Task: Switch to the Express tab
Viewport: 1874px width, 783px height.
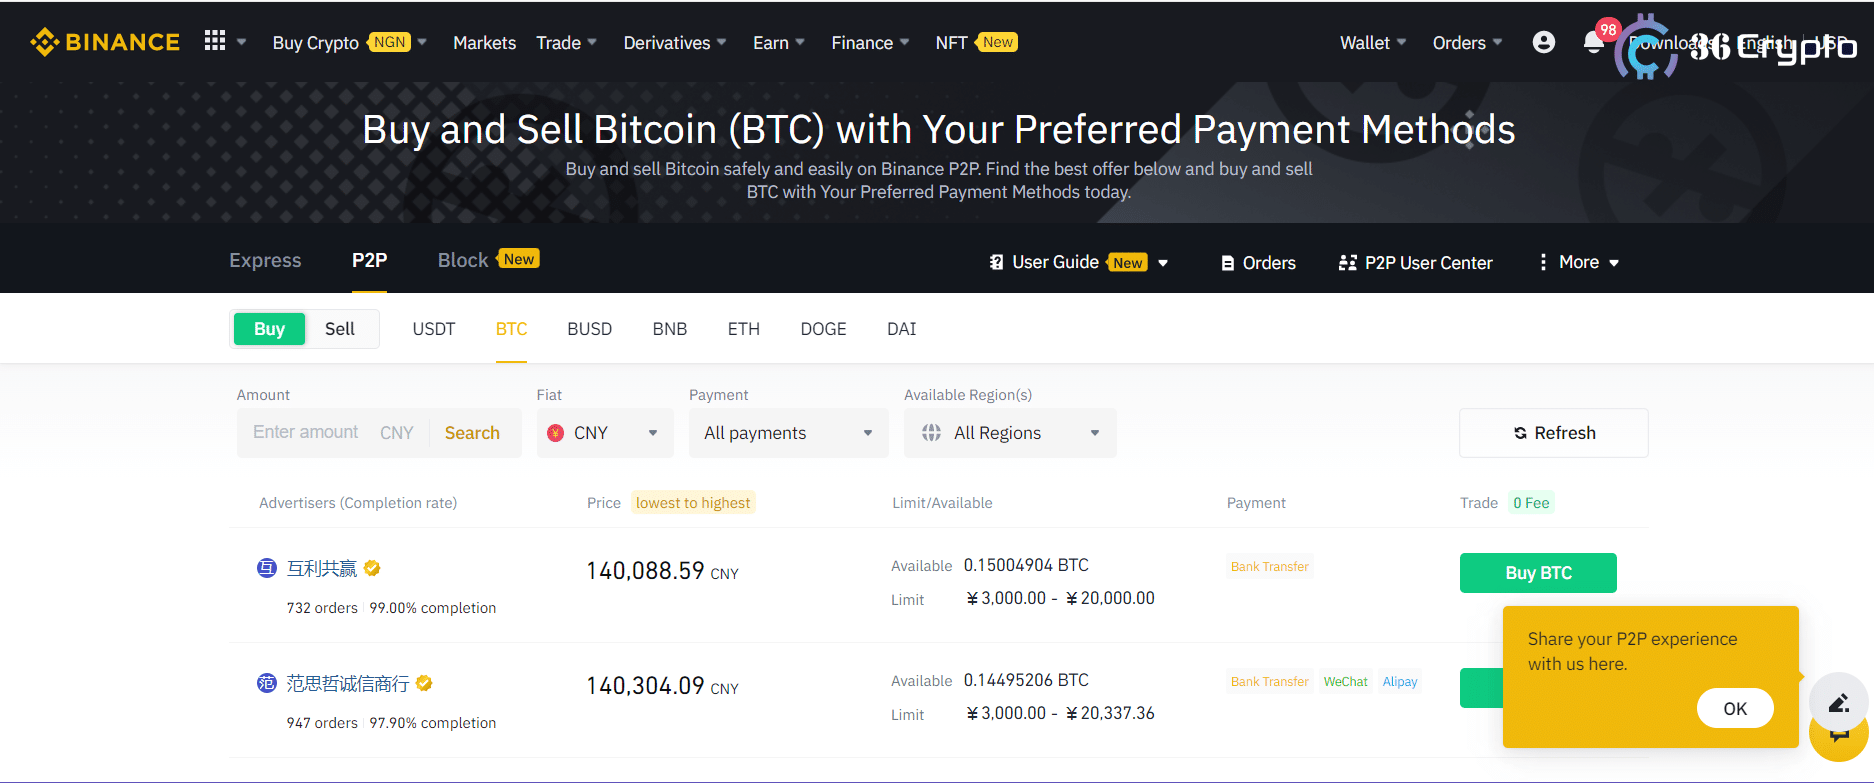Action: (x=265, y=260)
